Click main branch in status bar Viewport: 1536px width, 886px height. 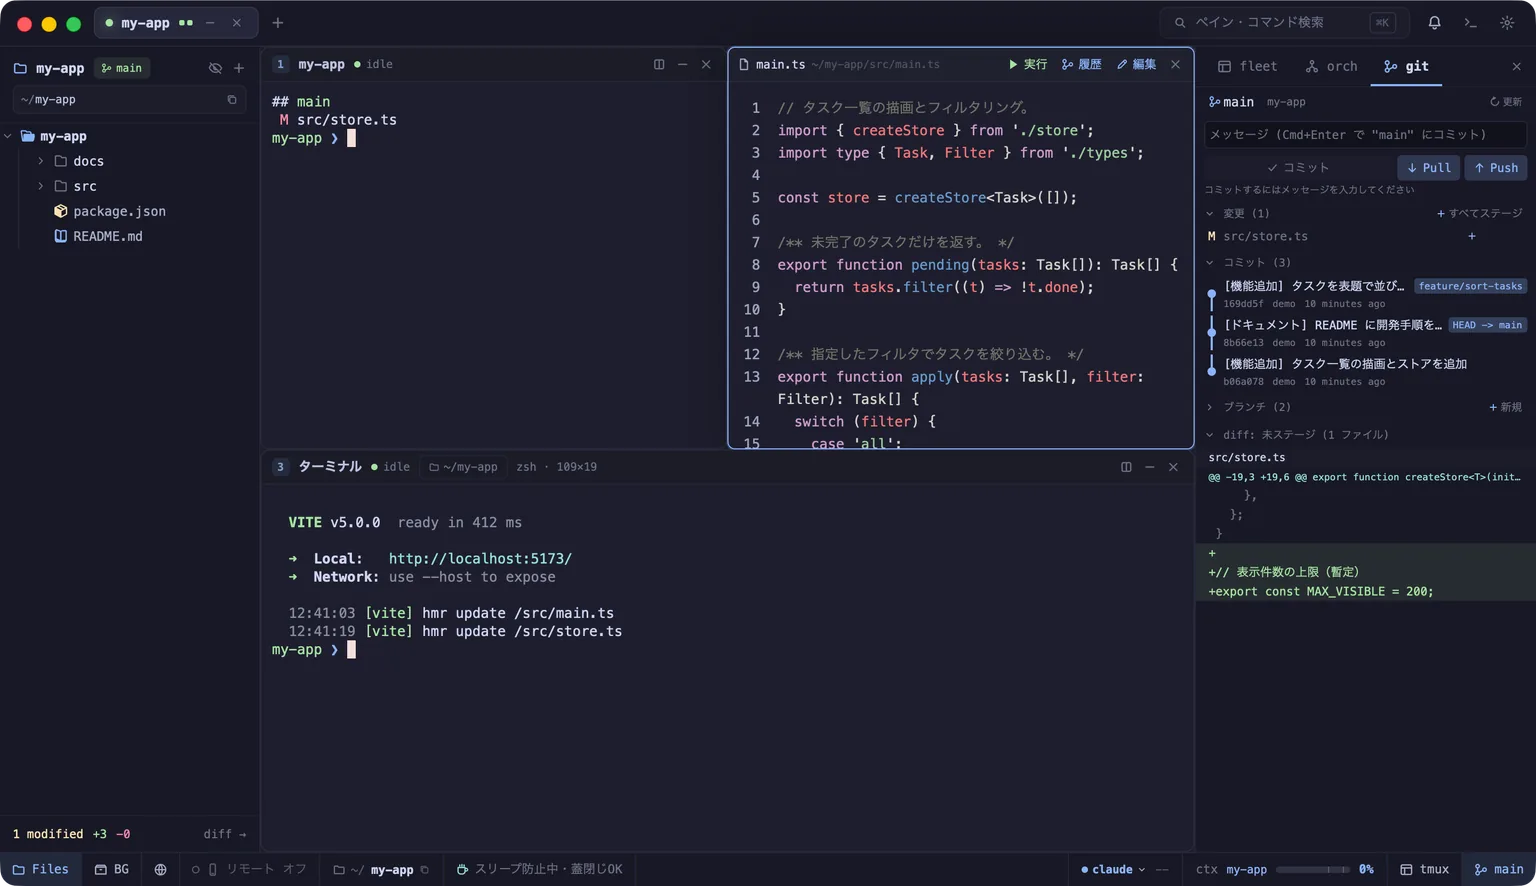click(x=1499, y=870)
